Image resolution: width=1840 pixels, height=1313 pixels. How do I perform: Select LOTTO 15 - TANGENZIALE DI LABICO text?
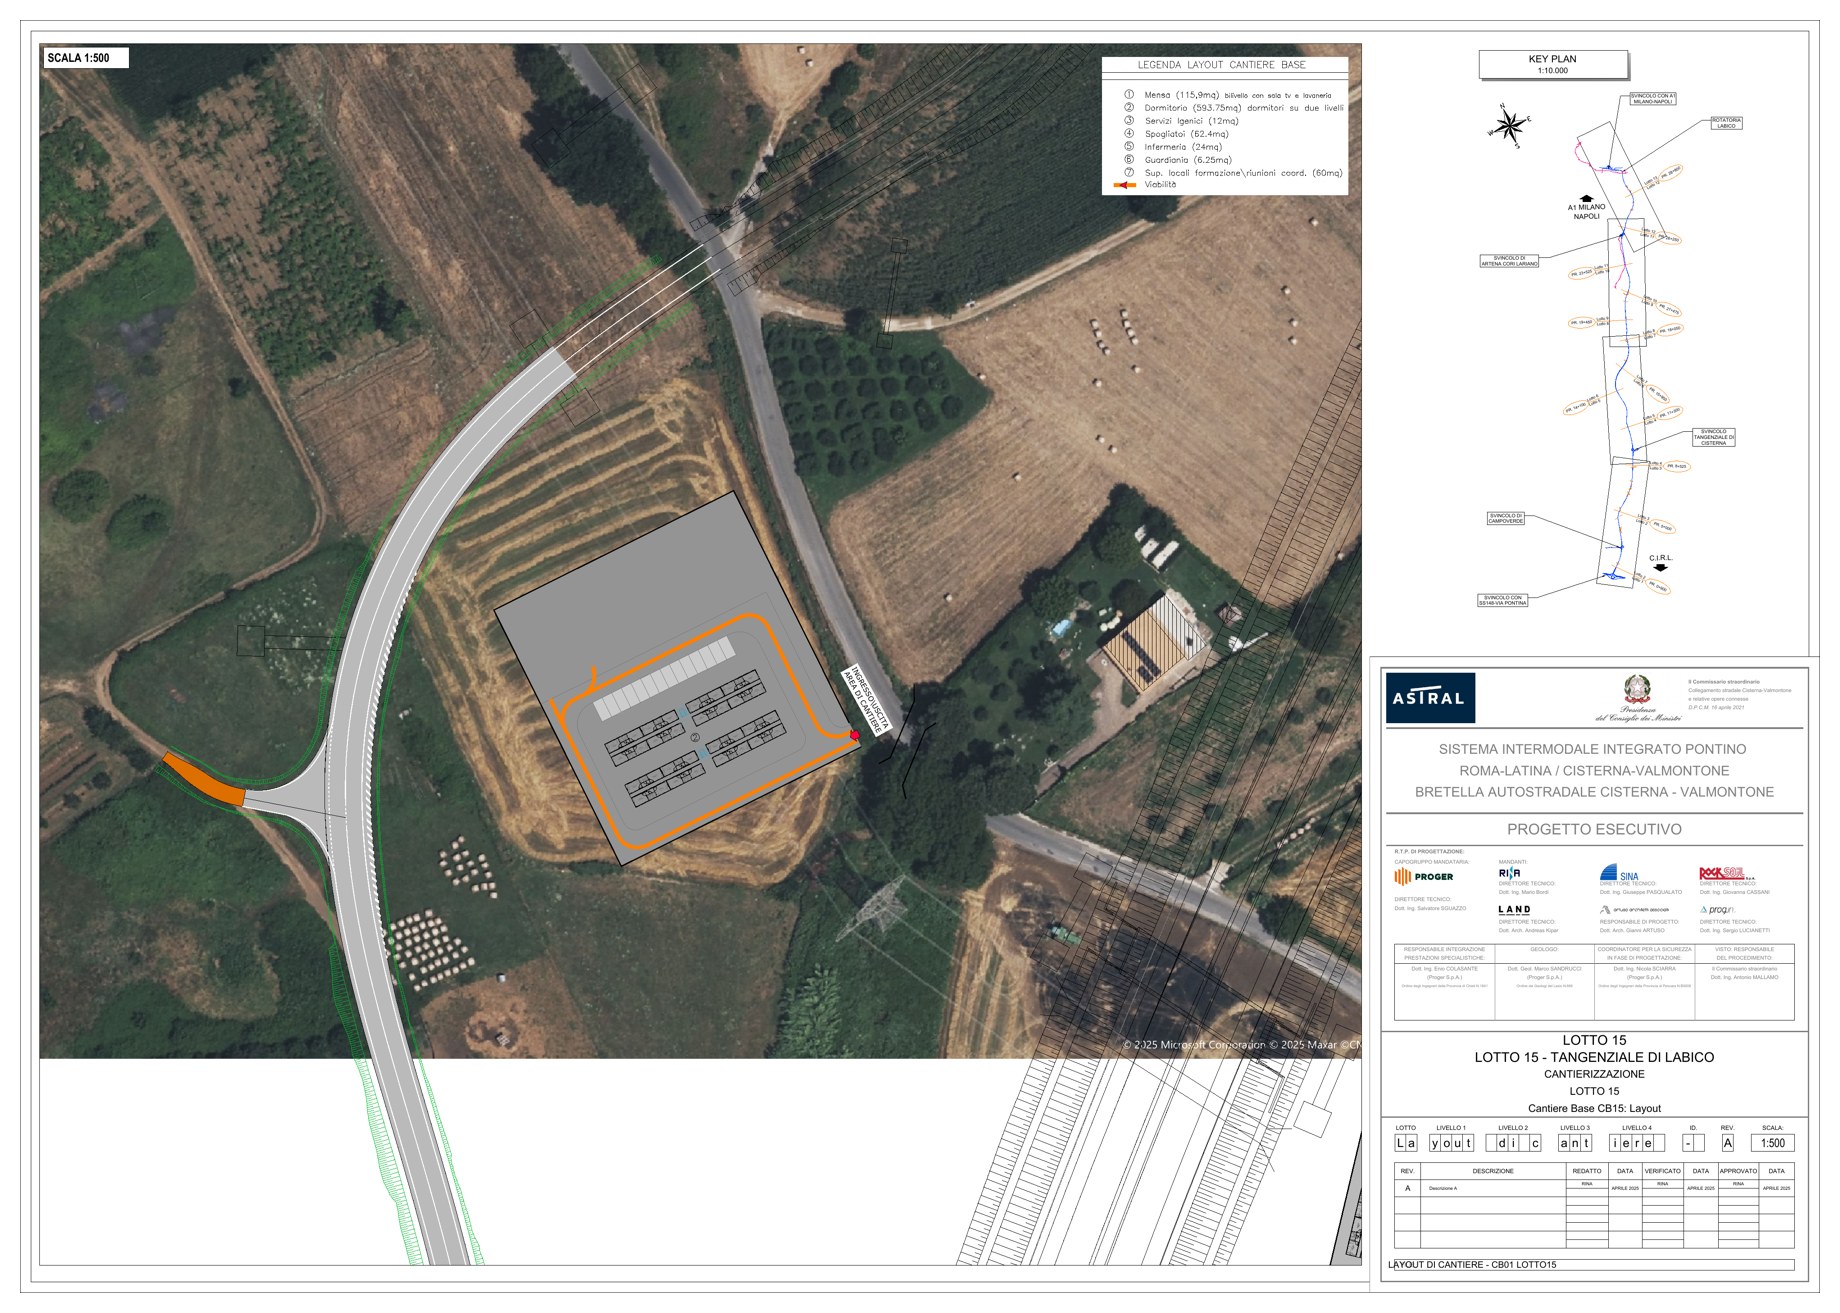1594,1057
